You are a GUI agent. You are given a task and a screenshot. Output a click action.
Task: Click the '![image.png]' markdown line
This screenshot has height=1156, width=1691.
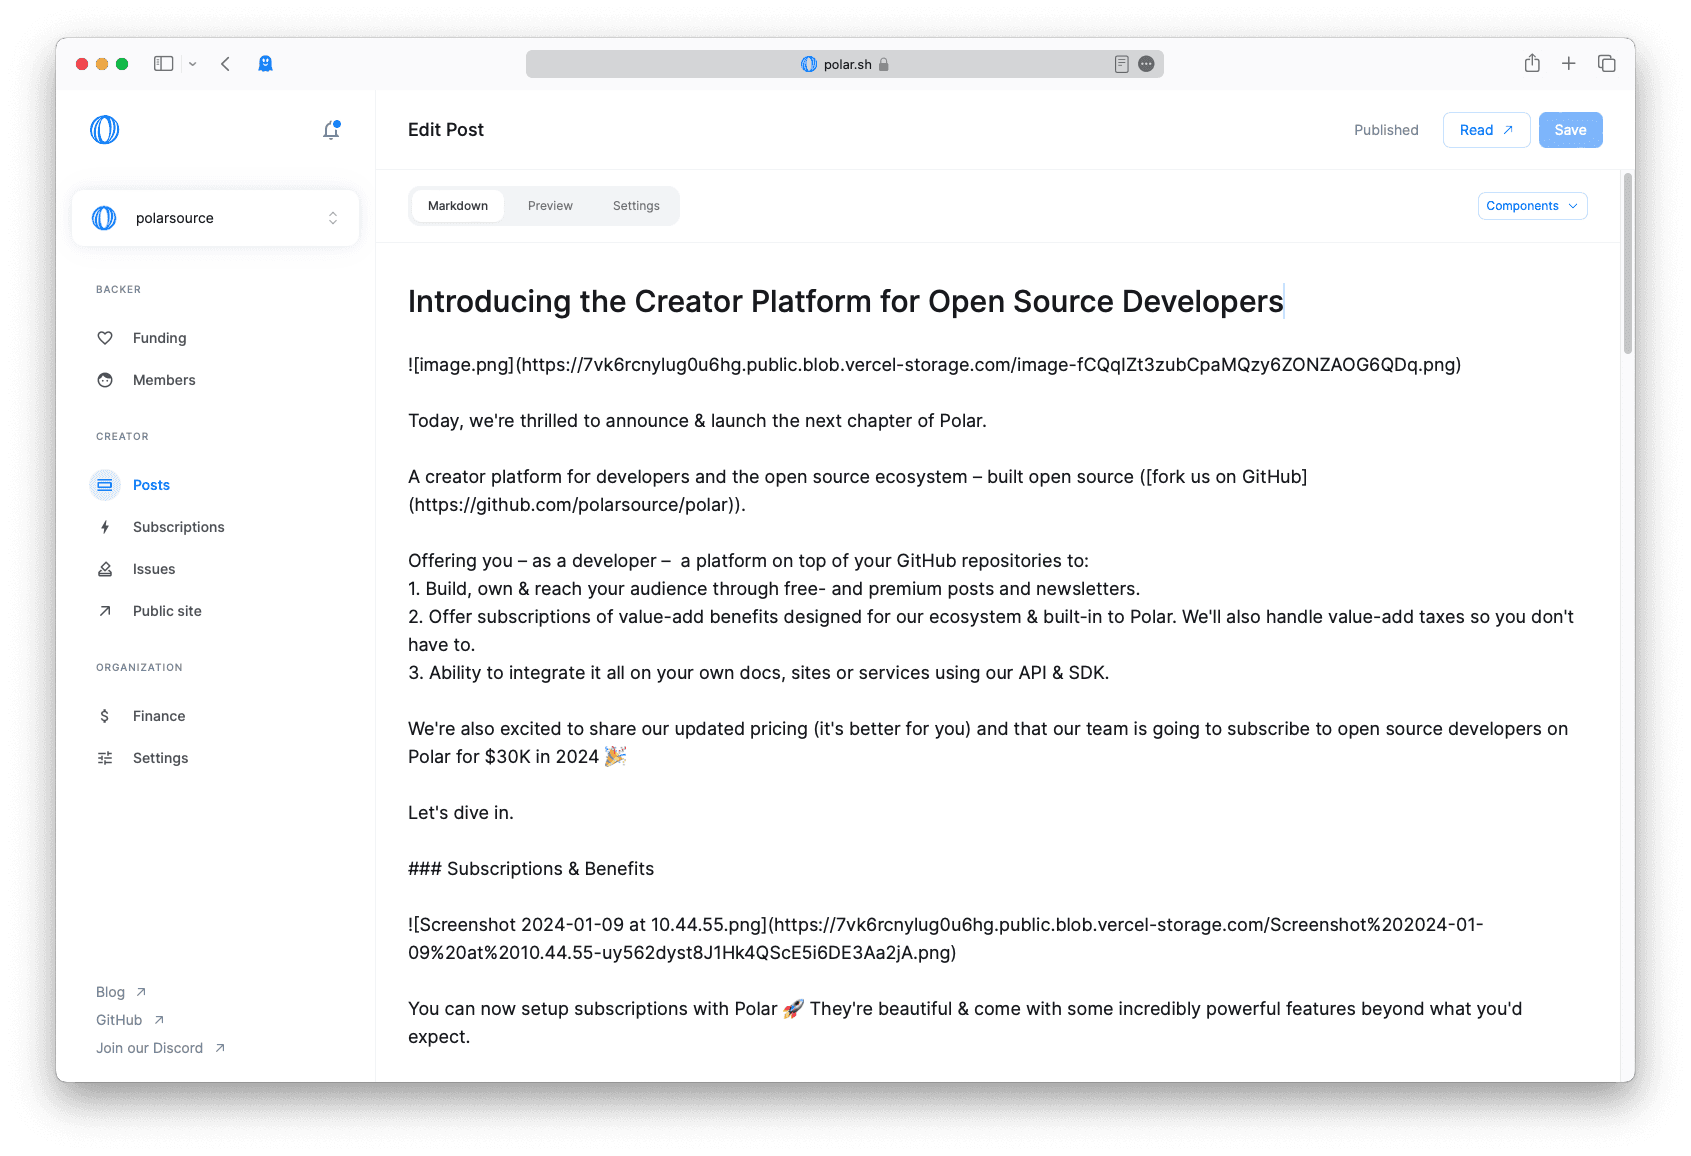pyautogui.click(x=935, y=365)
